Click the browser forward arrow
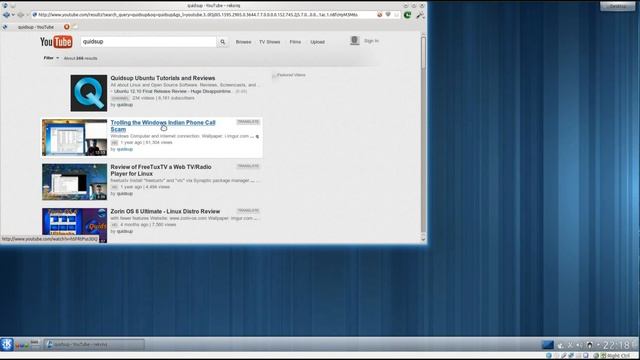The image size is (640, 360). [20, 15]
